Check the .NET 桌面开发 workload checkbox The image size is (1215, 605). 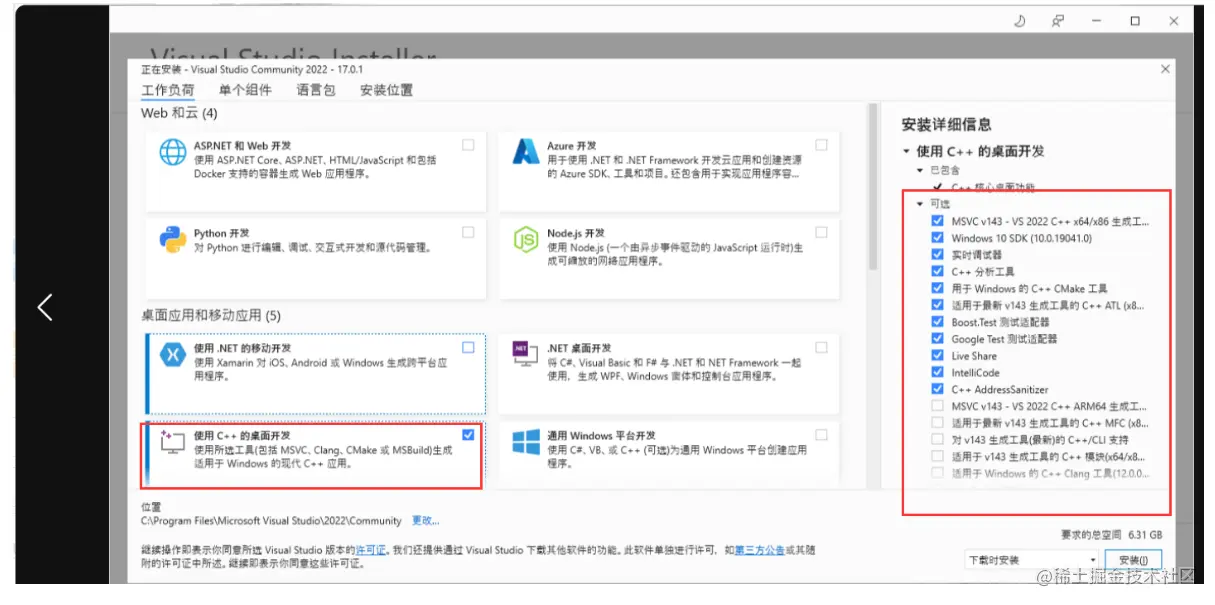click(821, 348)
